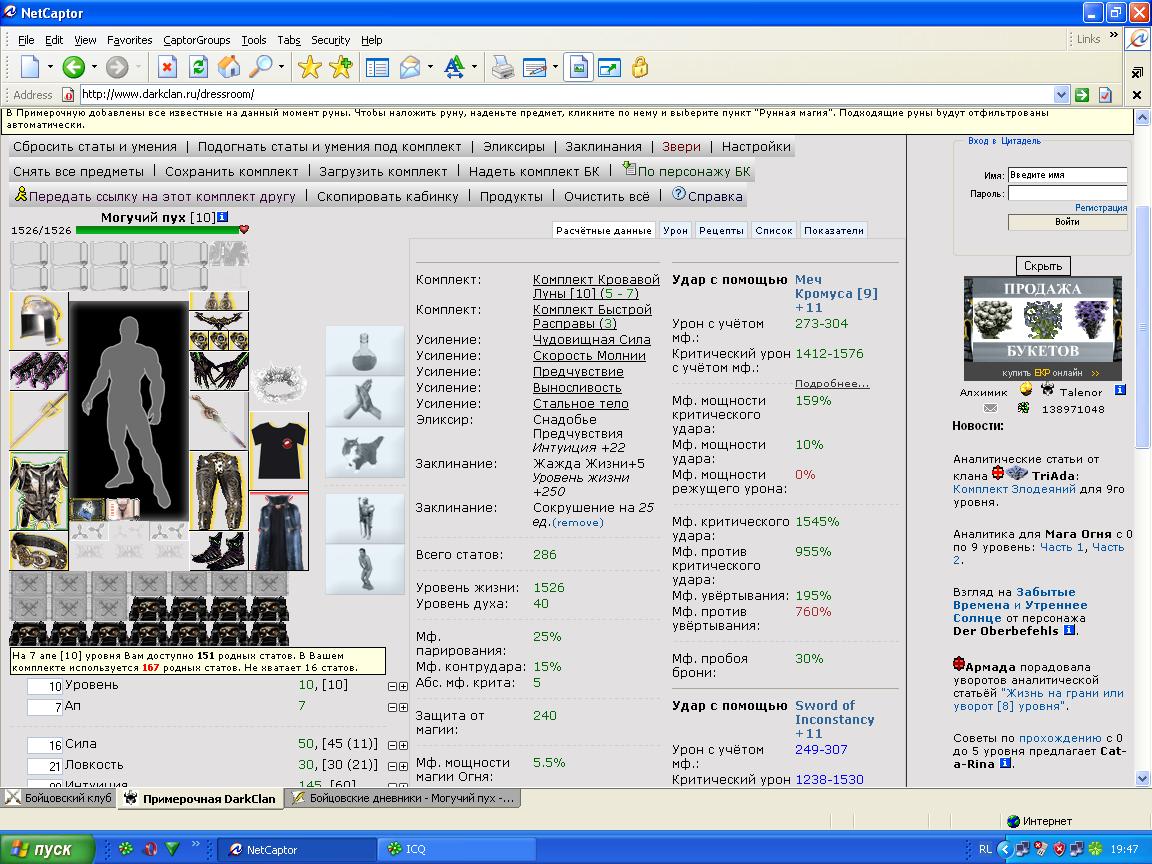Open Favorites with the yellow star icon

[310, 67]
